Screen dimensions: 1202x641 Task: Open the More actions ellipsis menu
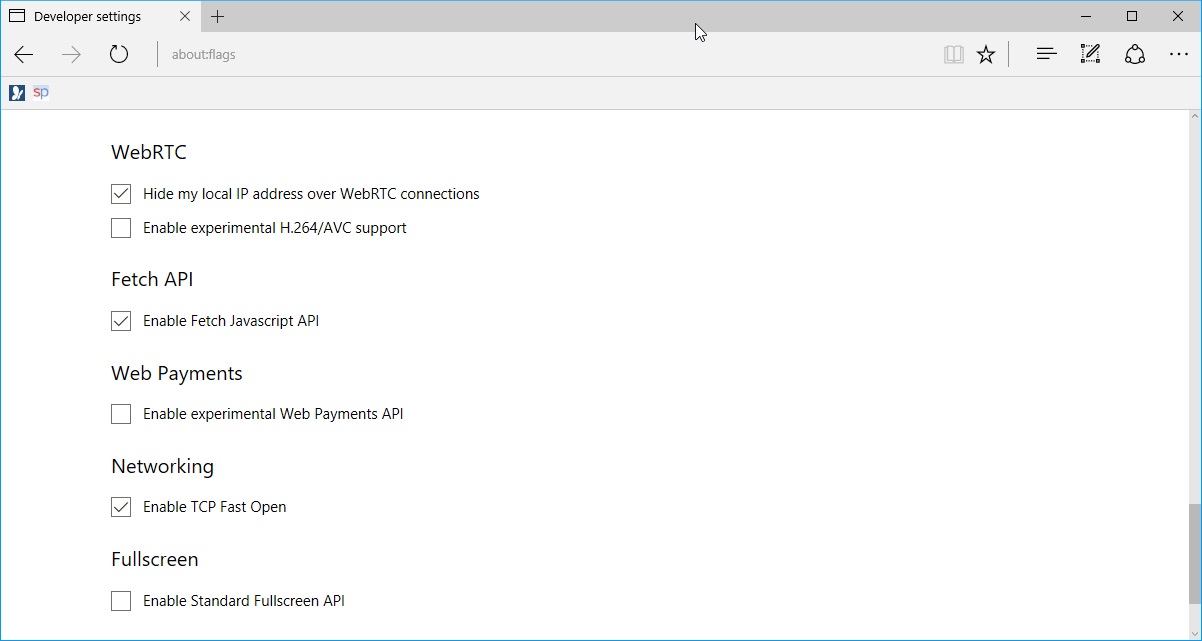tap(1179, 55)
